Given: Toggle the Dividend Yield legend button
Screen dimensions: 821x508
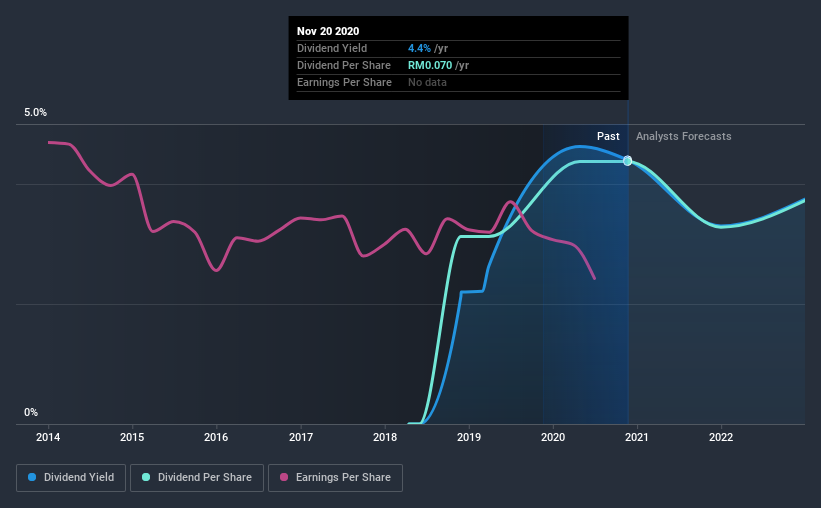Looking at the screenshot, I should pyautogui.click(x=72, y=478).
